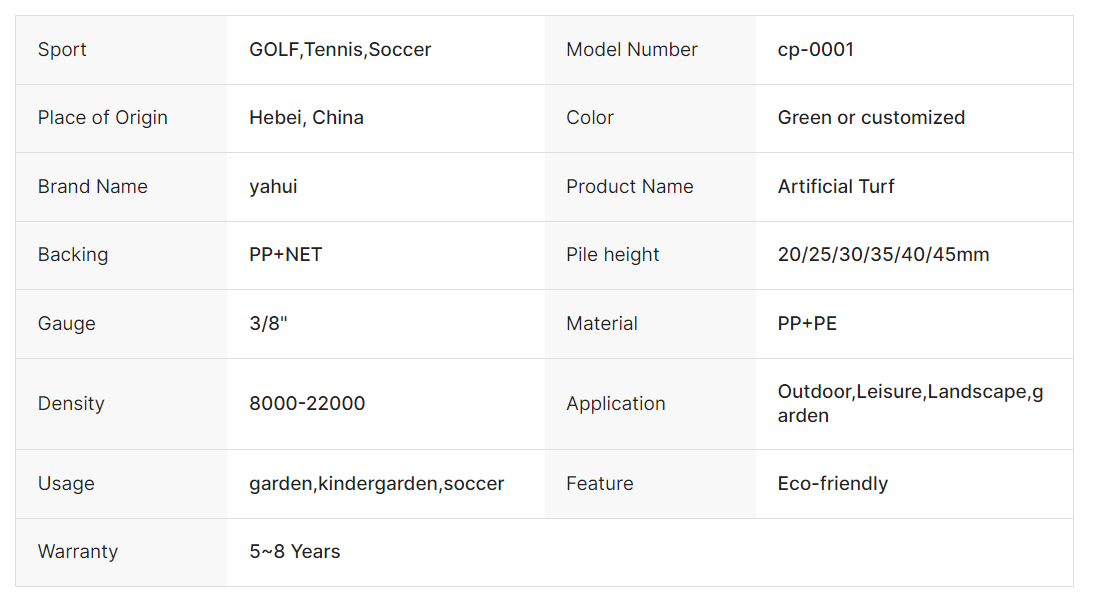The height and width of the screenshot is (603, 1096).
Task: Click the Place of Origin label
Action: click(x=103, y=117)
